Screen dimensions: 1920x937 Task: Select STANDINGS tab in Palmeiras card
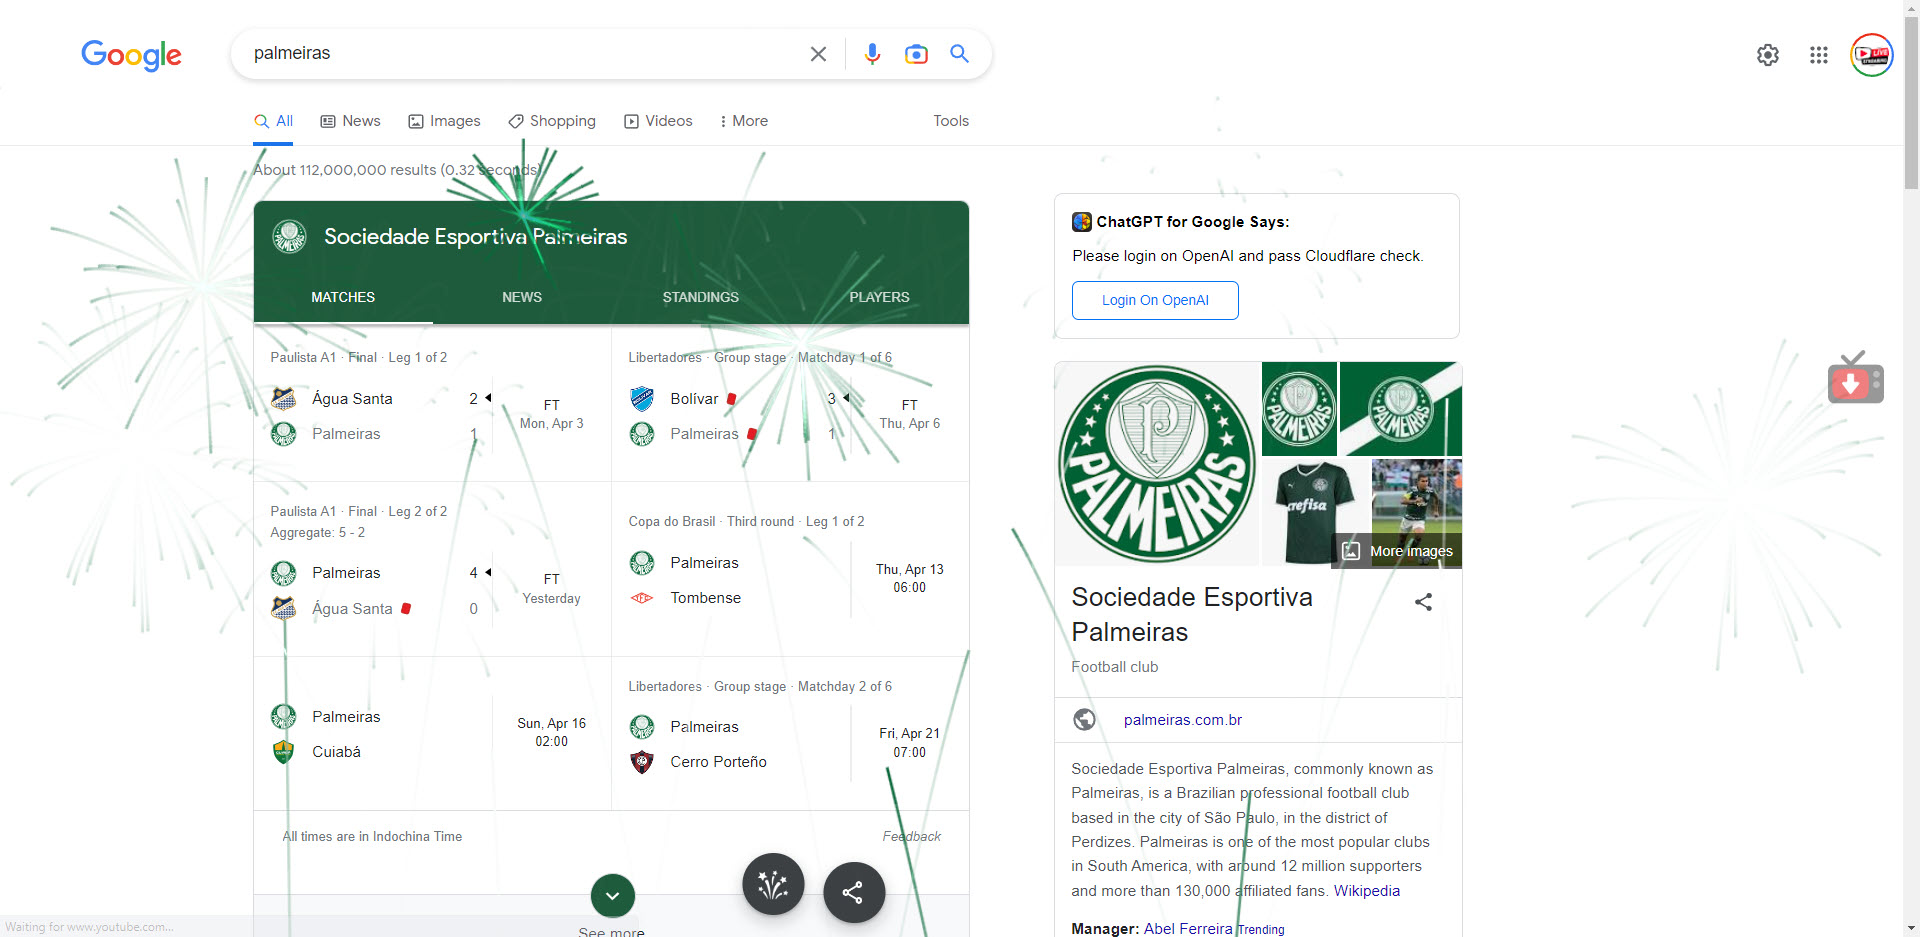pyautogui.click(x=701, y=298)
